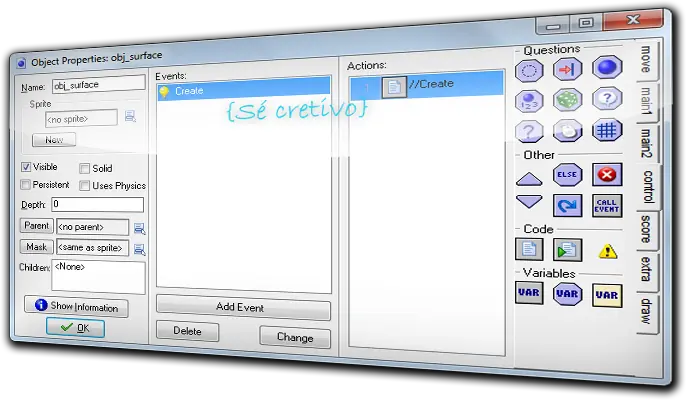
Task: Enable the Uses Physics checkbox
Action: coord(84,186)
